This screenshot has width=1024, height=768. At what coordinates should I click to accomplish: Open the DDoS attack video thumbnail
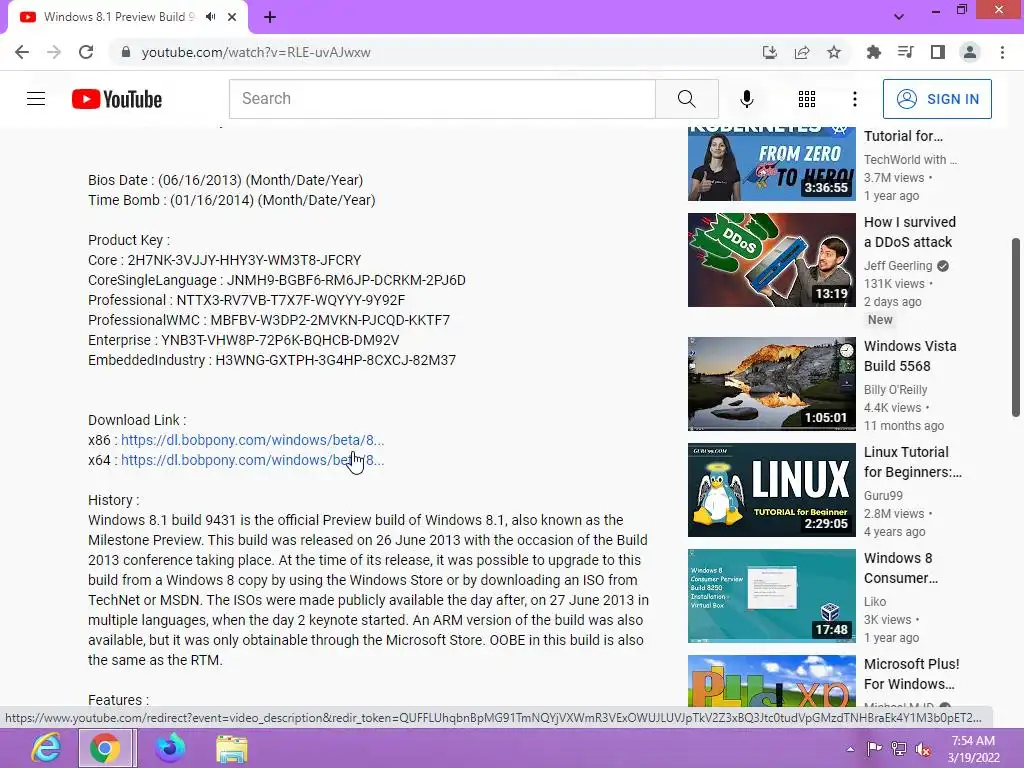point(771,260)
